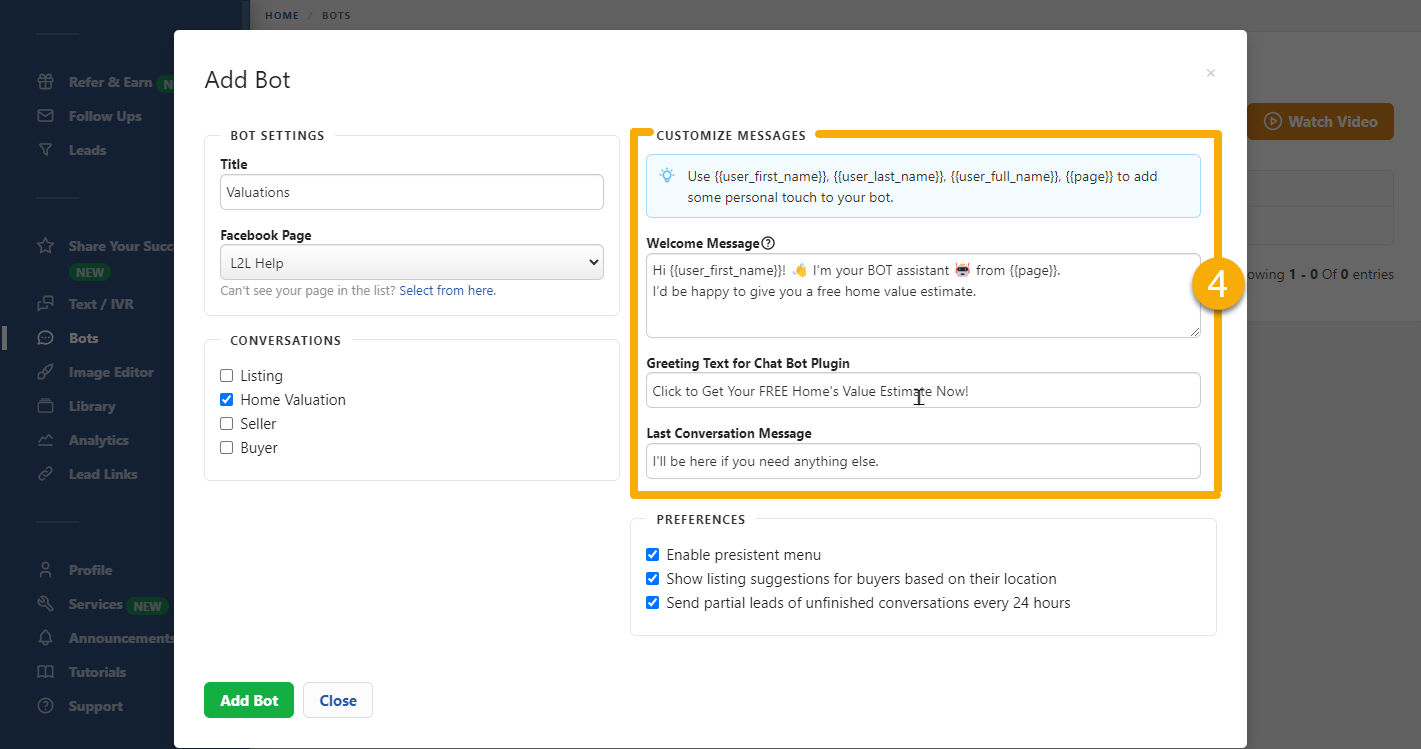Screen dimensions: 1421x749
Task: Click the Select from here link
Action: click(x=447, y=291)
